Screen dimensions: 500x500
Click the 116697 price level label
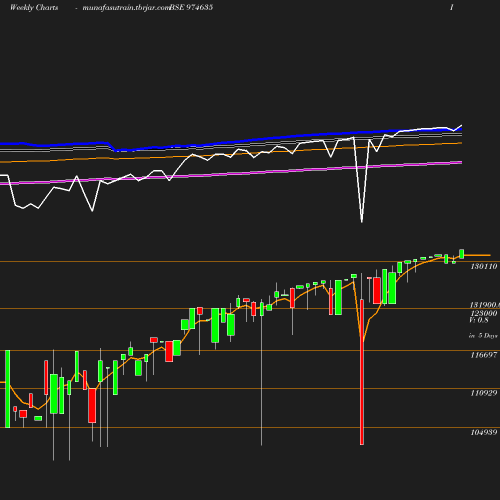(484, 355)
